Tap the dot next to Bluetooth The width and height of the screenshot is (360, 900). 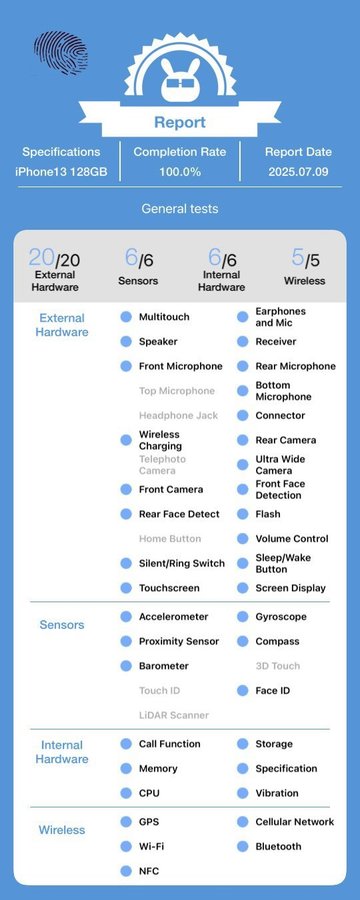(243, 846)
